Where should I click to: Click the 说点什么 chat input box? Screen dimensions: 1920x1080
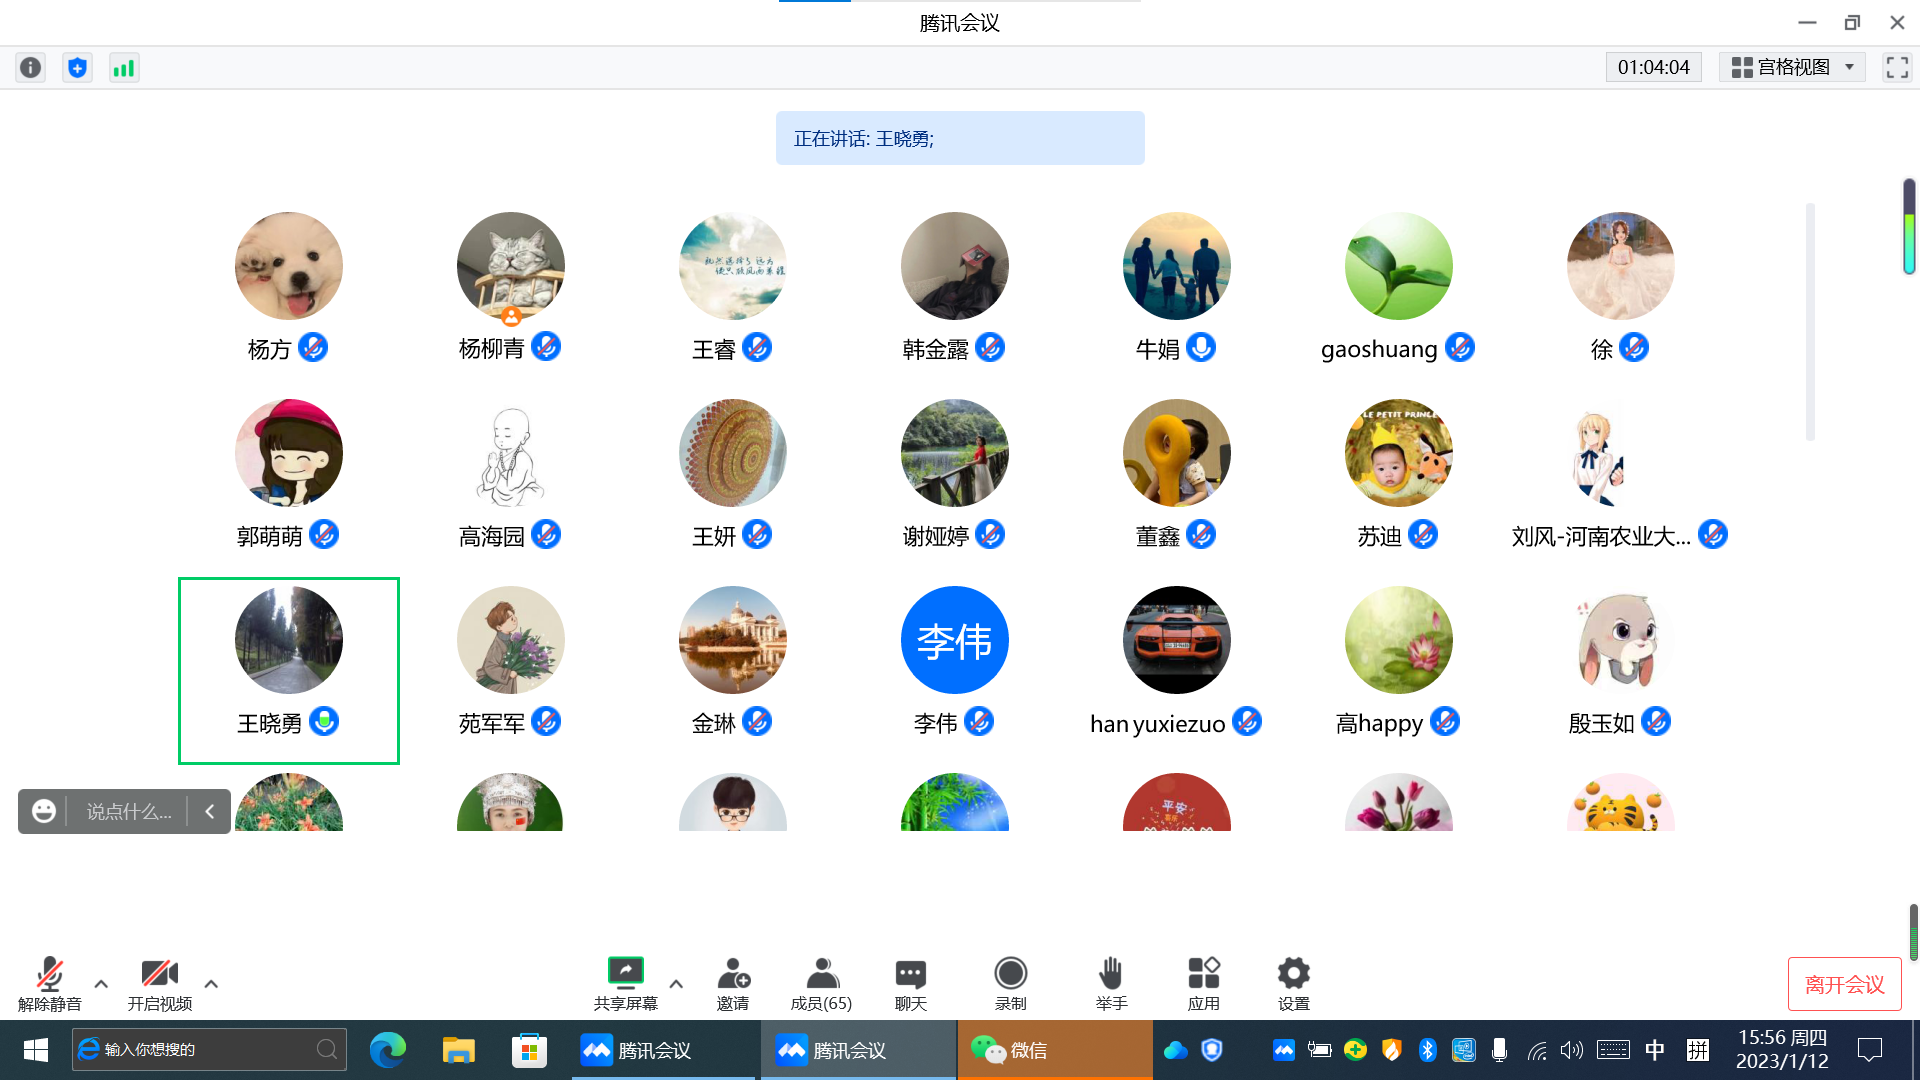pos(128,811)
